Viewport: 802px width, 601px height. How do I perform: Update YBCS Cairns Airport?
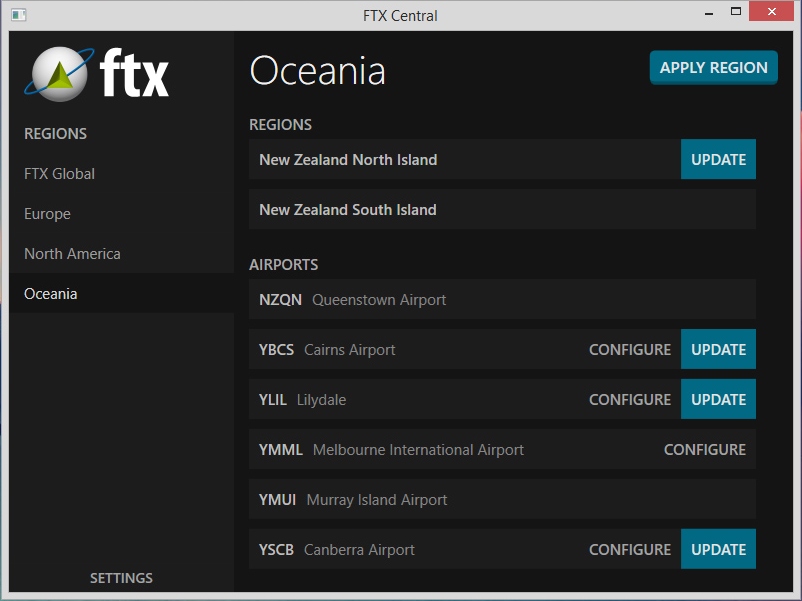tap(718, 349)
